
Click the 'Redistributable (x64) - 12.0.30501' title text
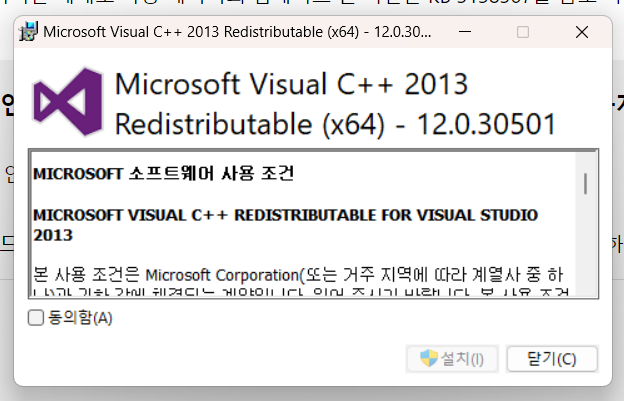pos(335,124)
